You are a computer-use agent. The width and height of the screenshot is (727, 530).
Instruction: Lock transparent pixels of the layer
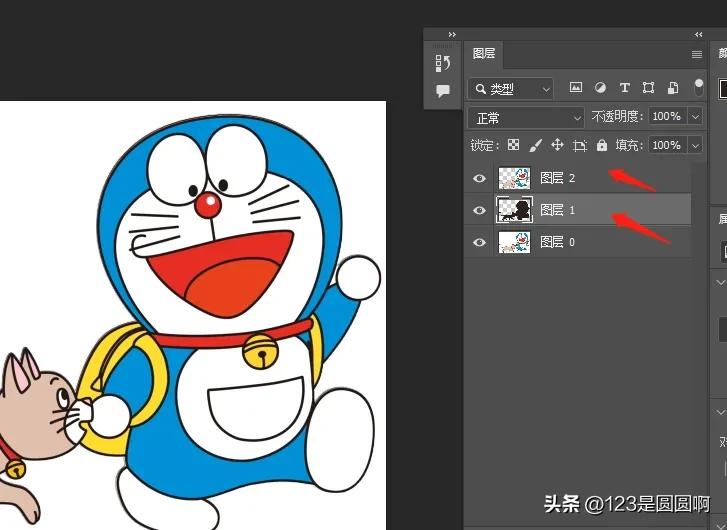click(513, 145)
